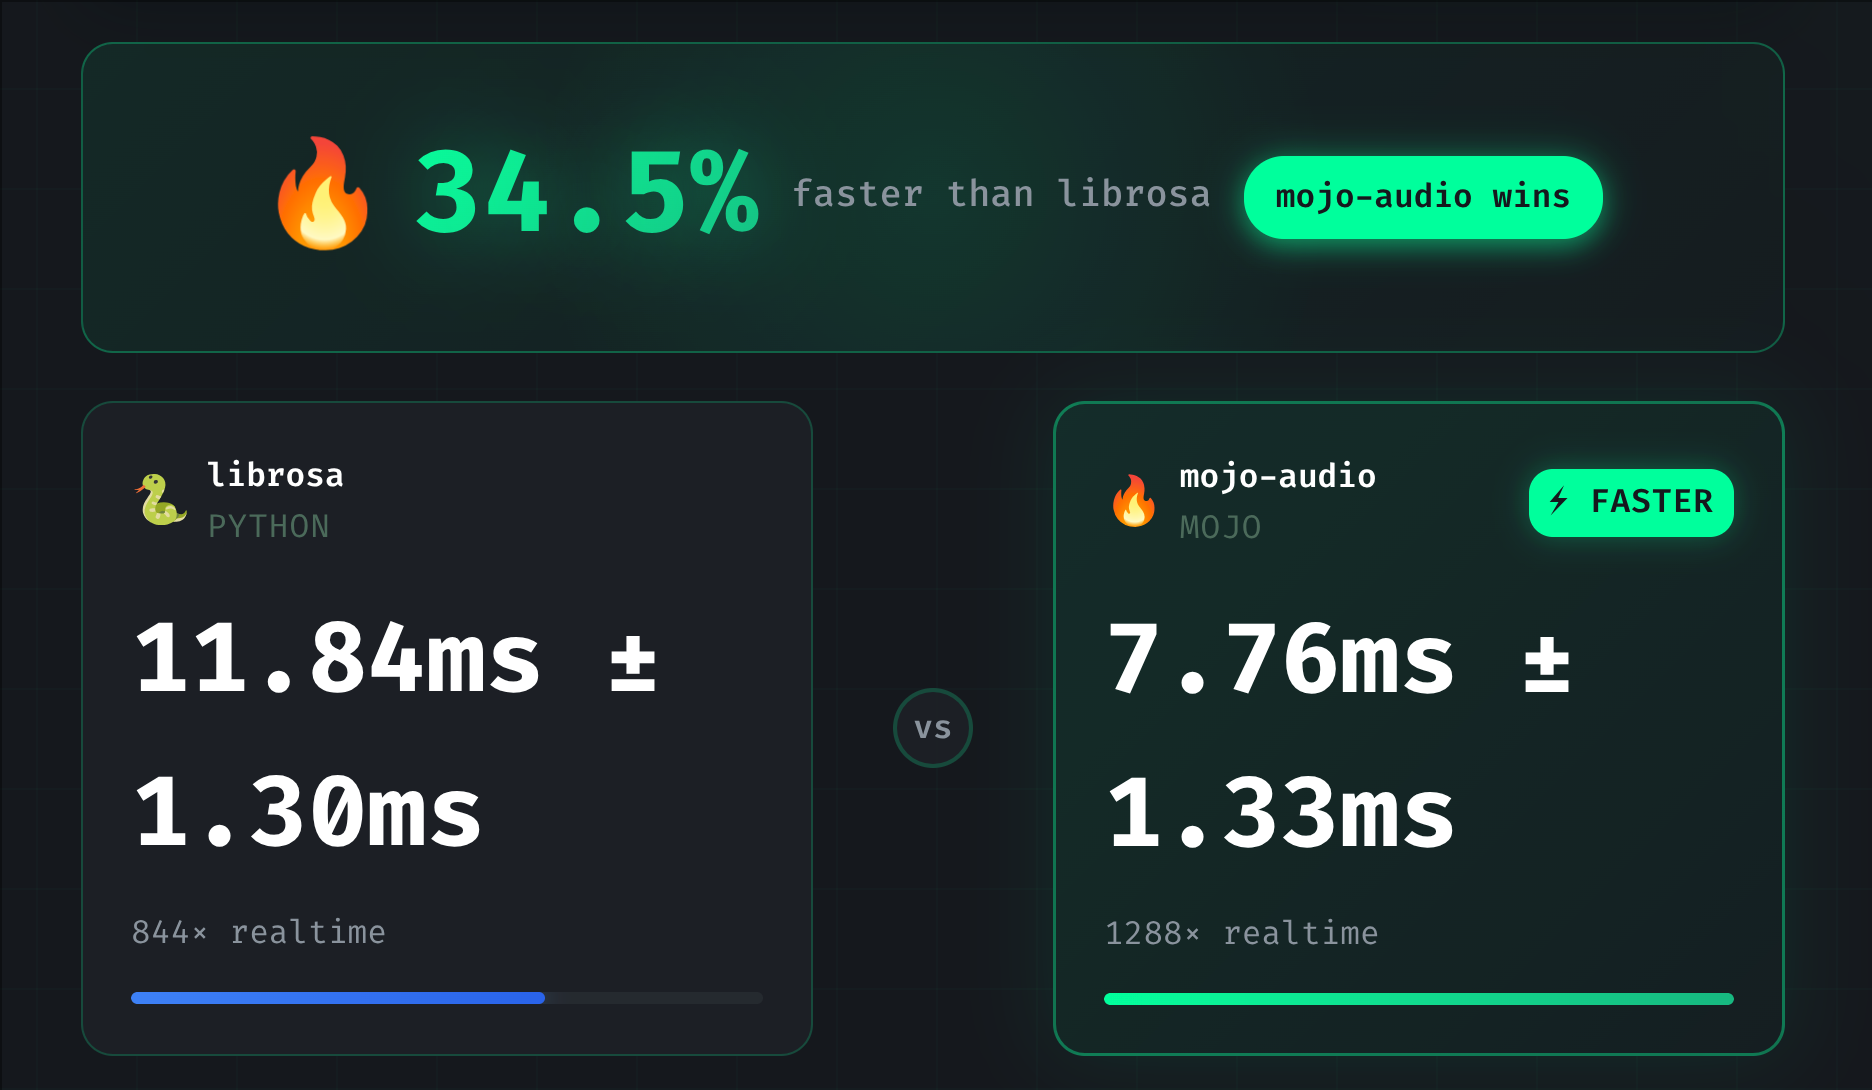1872x1090 pixels.
Task: Select the 11.84ms timing value
Action: tap(338, 658)
